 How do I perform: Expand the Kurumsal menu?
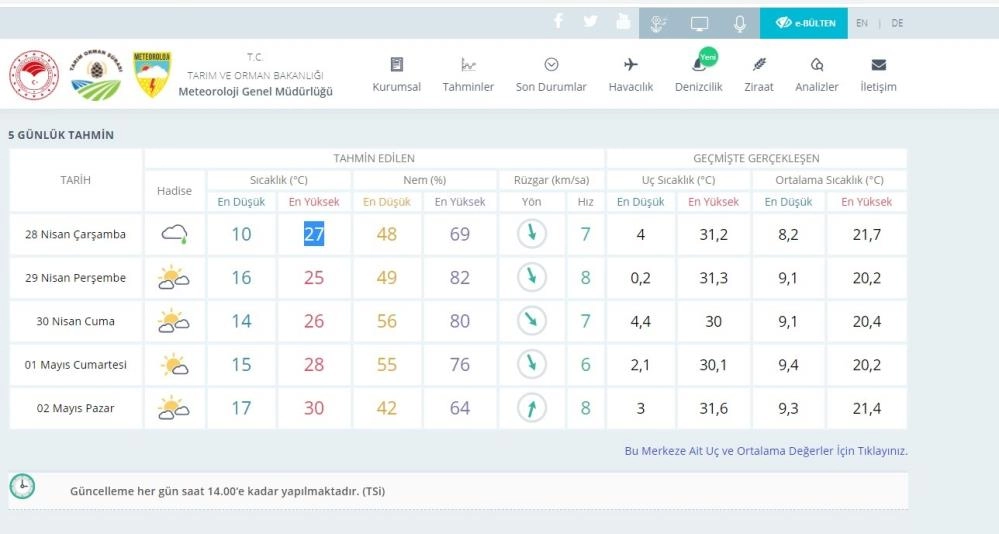point(396,74)
